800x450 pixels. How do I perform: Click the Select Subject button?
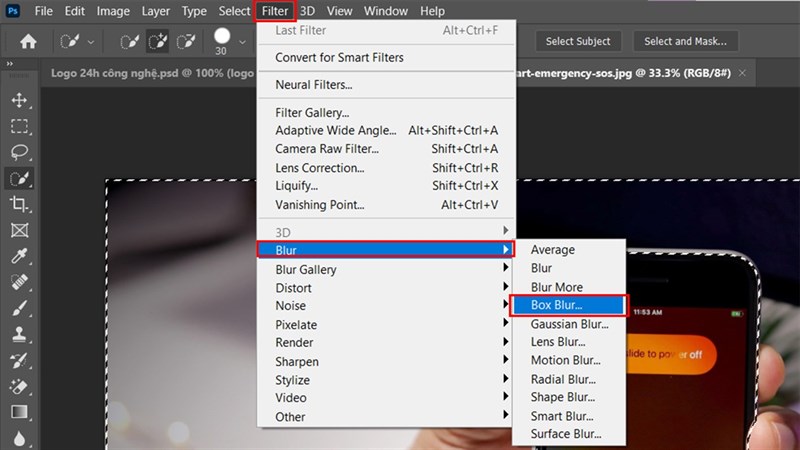click(x=578, y=41)
